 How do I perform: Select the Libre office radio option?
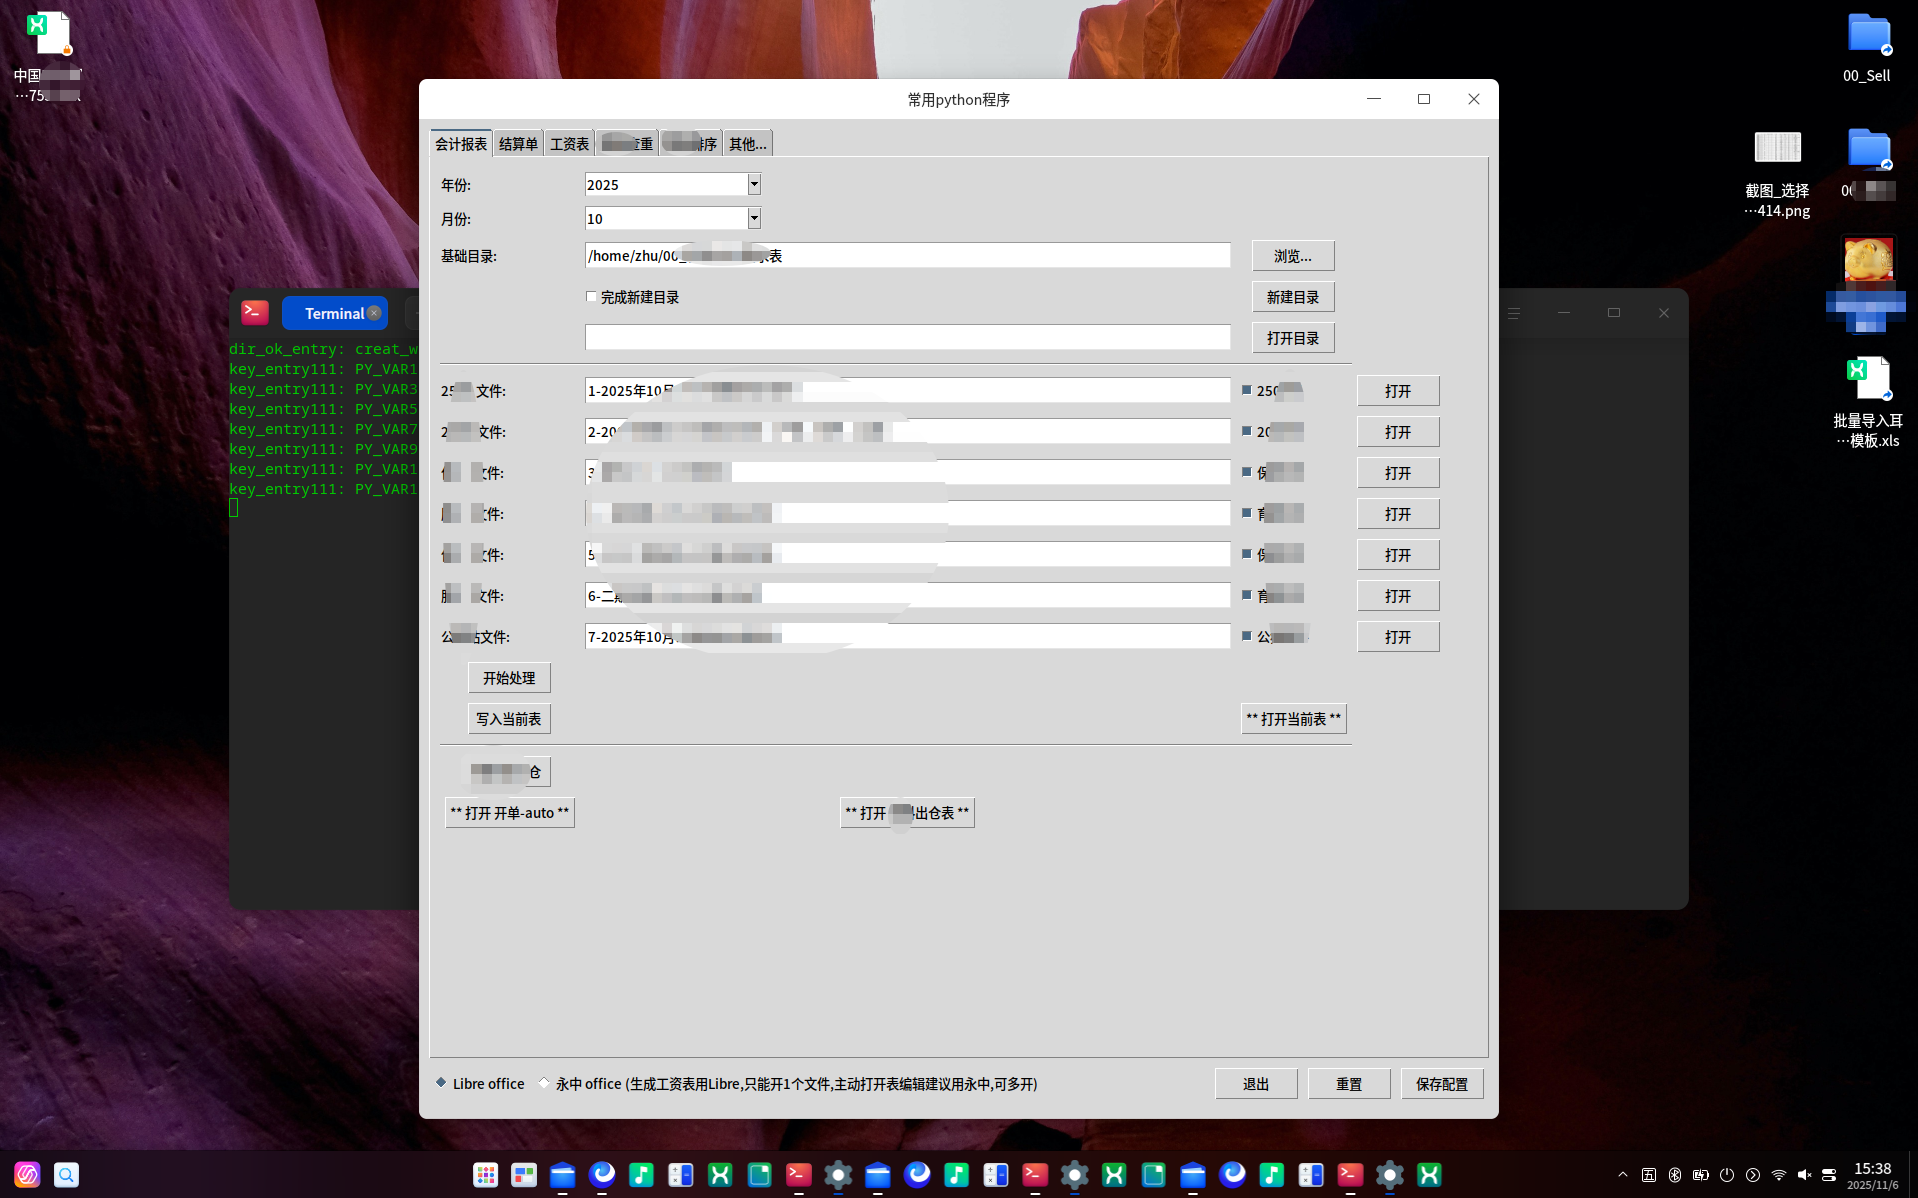tap(441, 1083)
